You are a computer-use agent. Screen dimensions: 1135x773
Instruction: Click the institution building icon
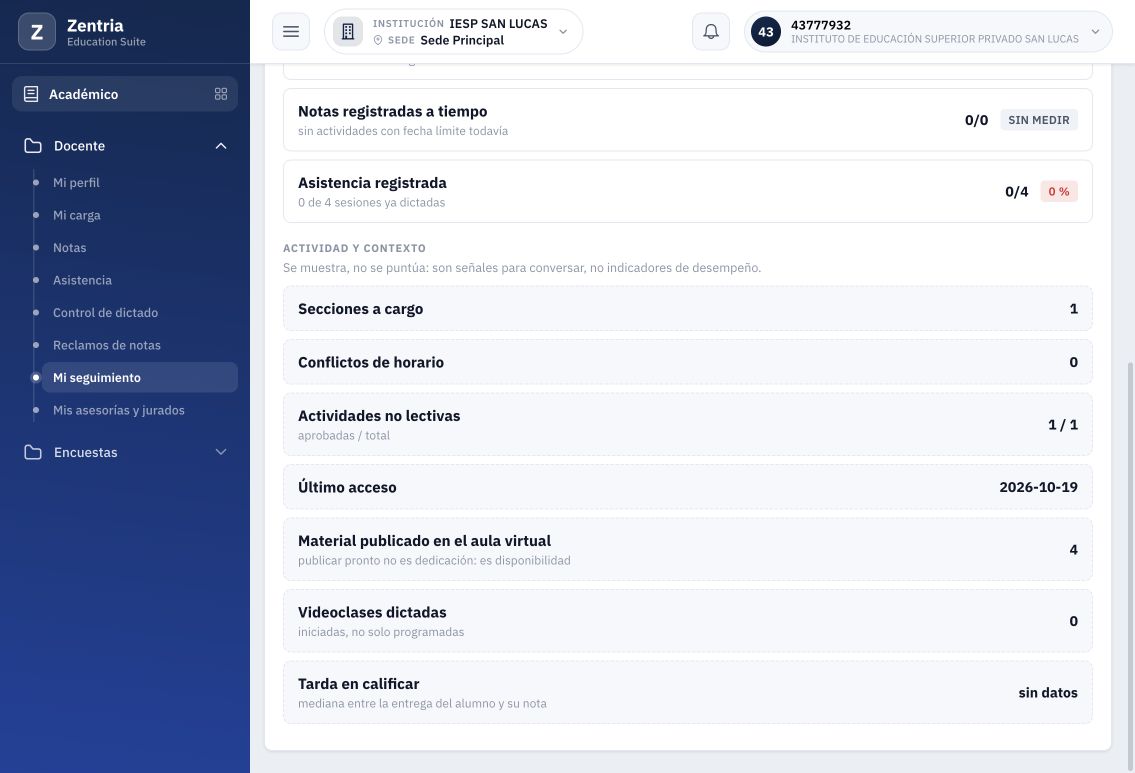pos(348,32)
